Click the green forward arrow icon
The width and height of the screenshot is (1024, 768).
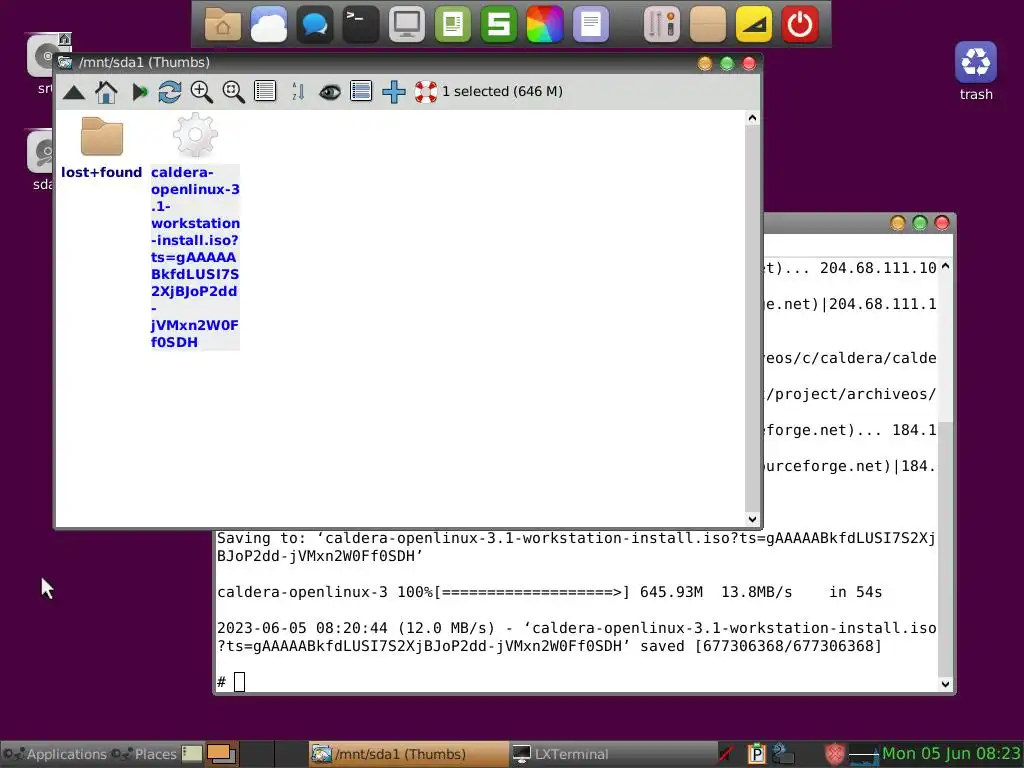(139, 92)
